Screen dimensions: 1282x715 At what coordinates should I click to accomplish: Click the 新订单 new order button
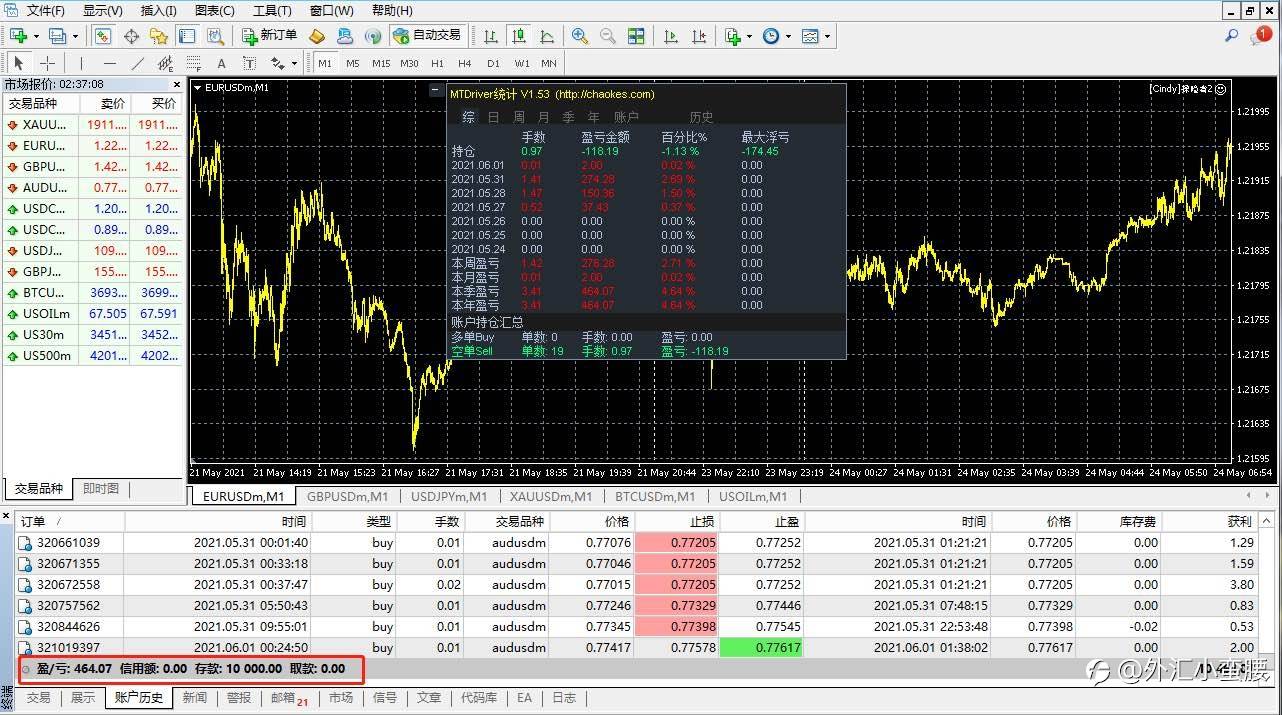click(270, 36)
